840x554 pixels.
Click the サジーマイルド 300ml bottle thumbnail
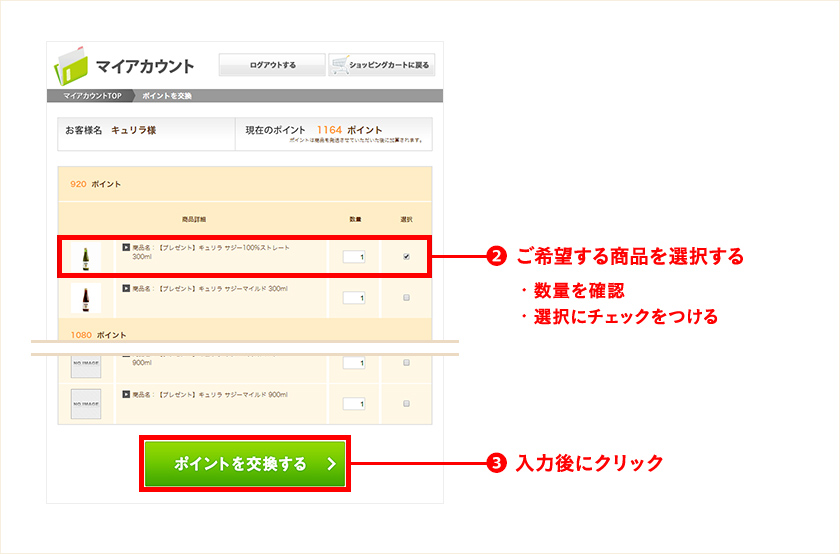coord(86,298)
